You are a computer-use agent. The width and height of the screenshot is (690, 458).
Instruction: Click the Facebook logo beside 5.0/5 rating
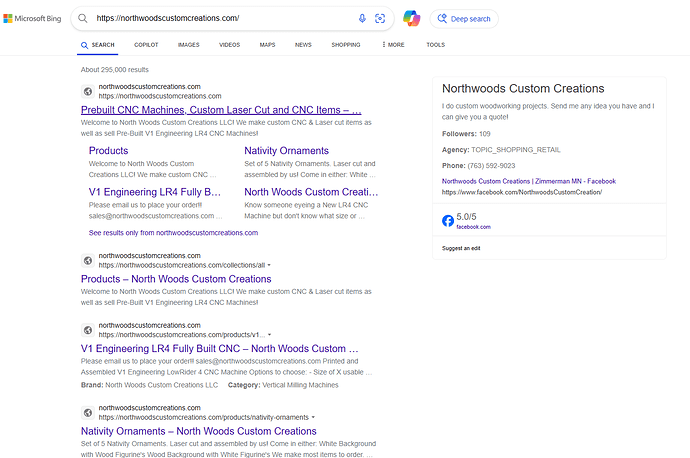coord(448,220)
